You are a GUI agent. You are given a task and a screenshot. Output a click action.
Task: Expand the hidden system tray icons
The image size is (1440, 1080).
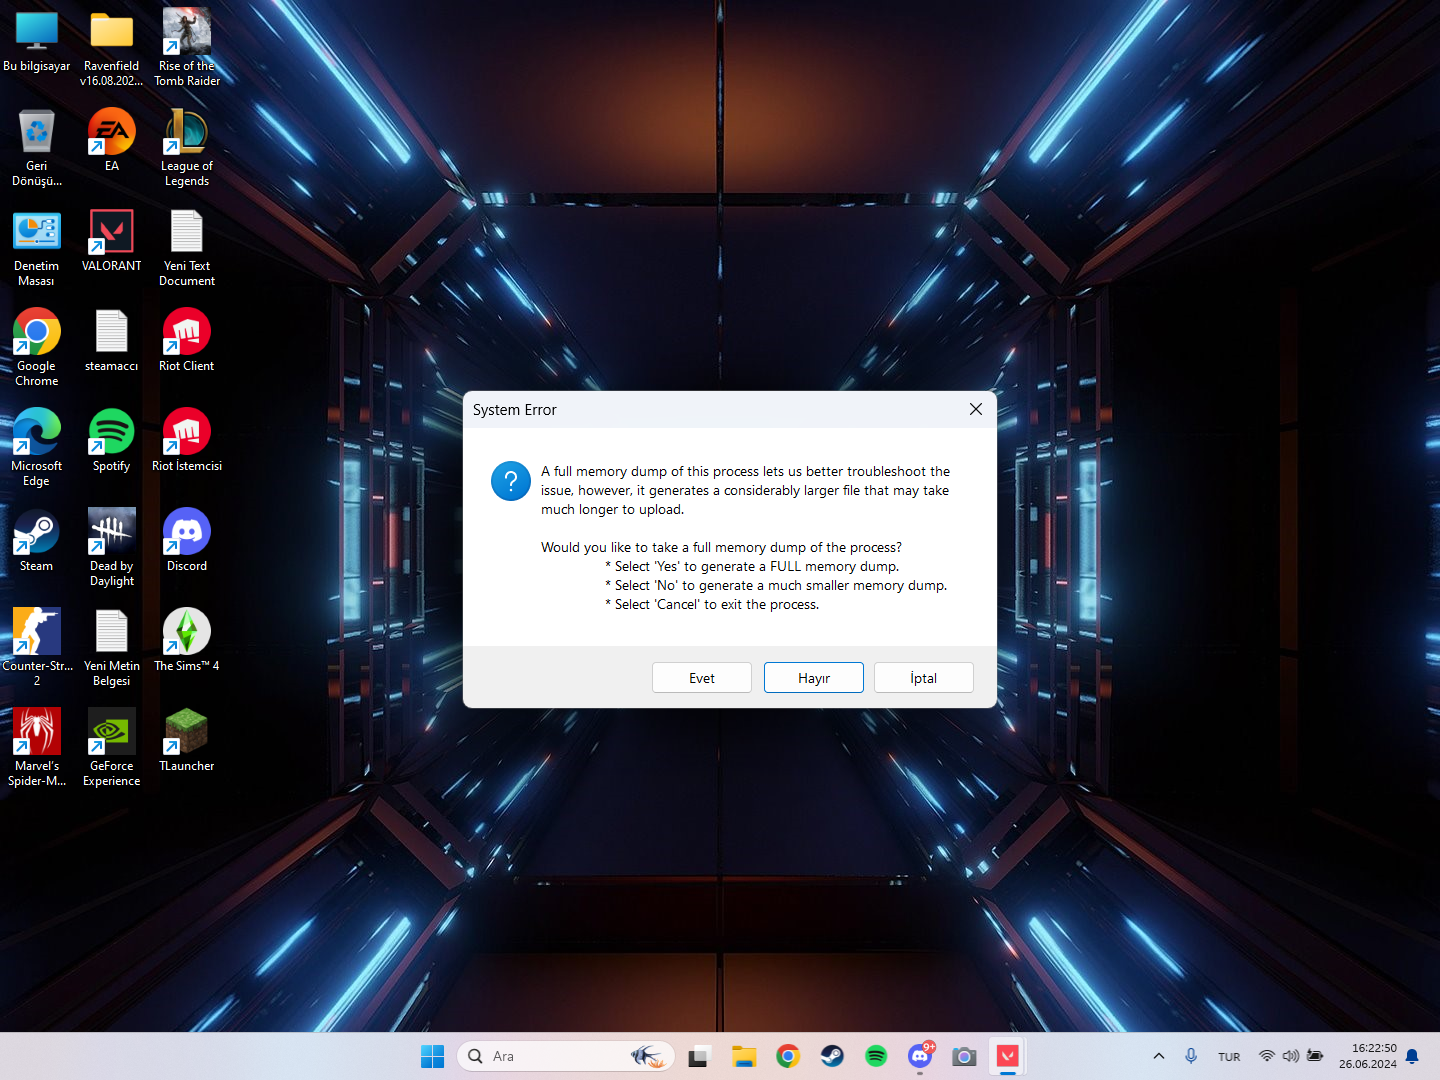click(1159, 1056)
